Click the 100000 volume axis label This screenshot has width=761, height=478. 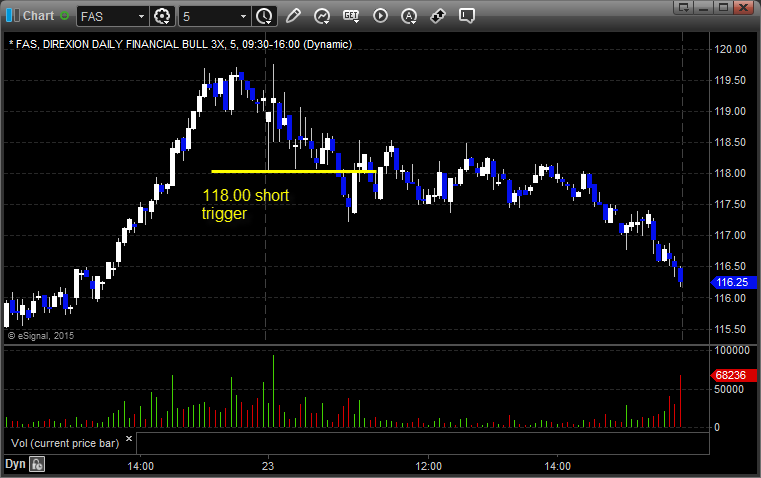click(x=732, y=350)
